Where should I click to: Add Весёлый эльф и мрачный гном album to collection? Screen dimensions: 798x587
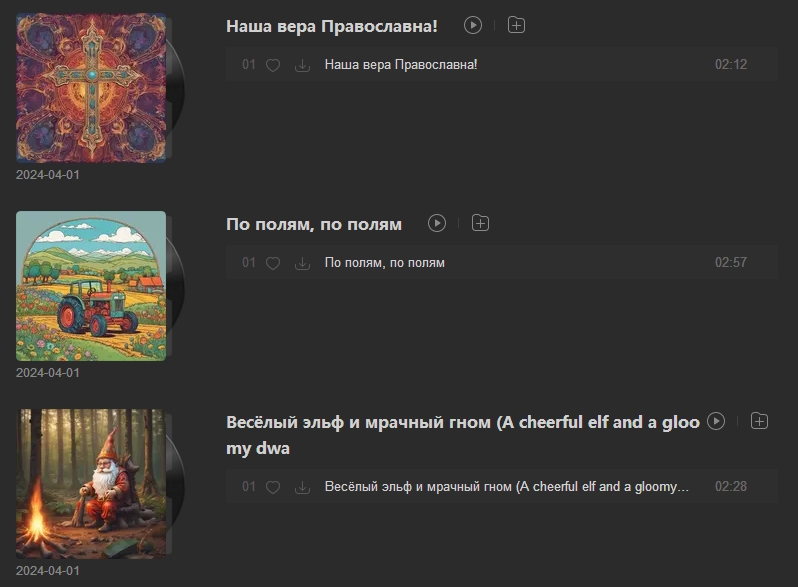pyautogui.click(x=759, y=421)
